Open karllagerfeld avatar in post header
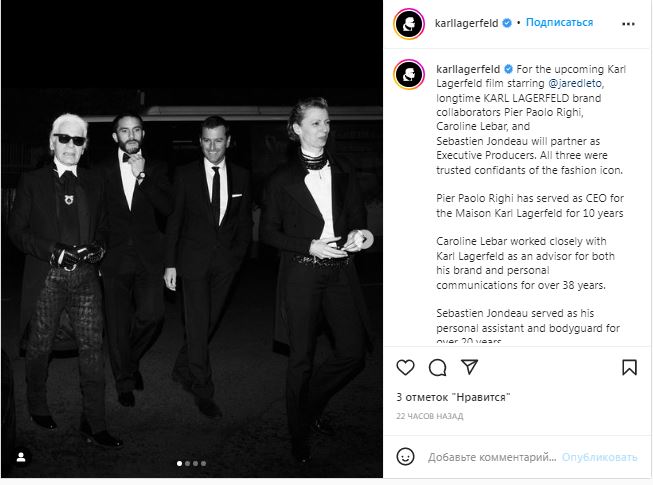This screenshot has height=485, width=653. (409, 23)
